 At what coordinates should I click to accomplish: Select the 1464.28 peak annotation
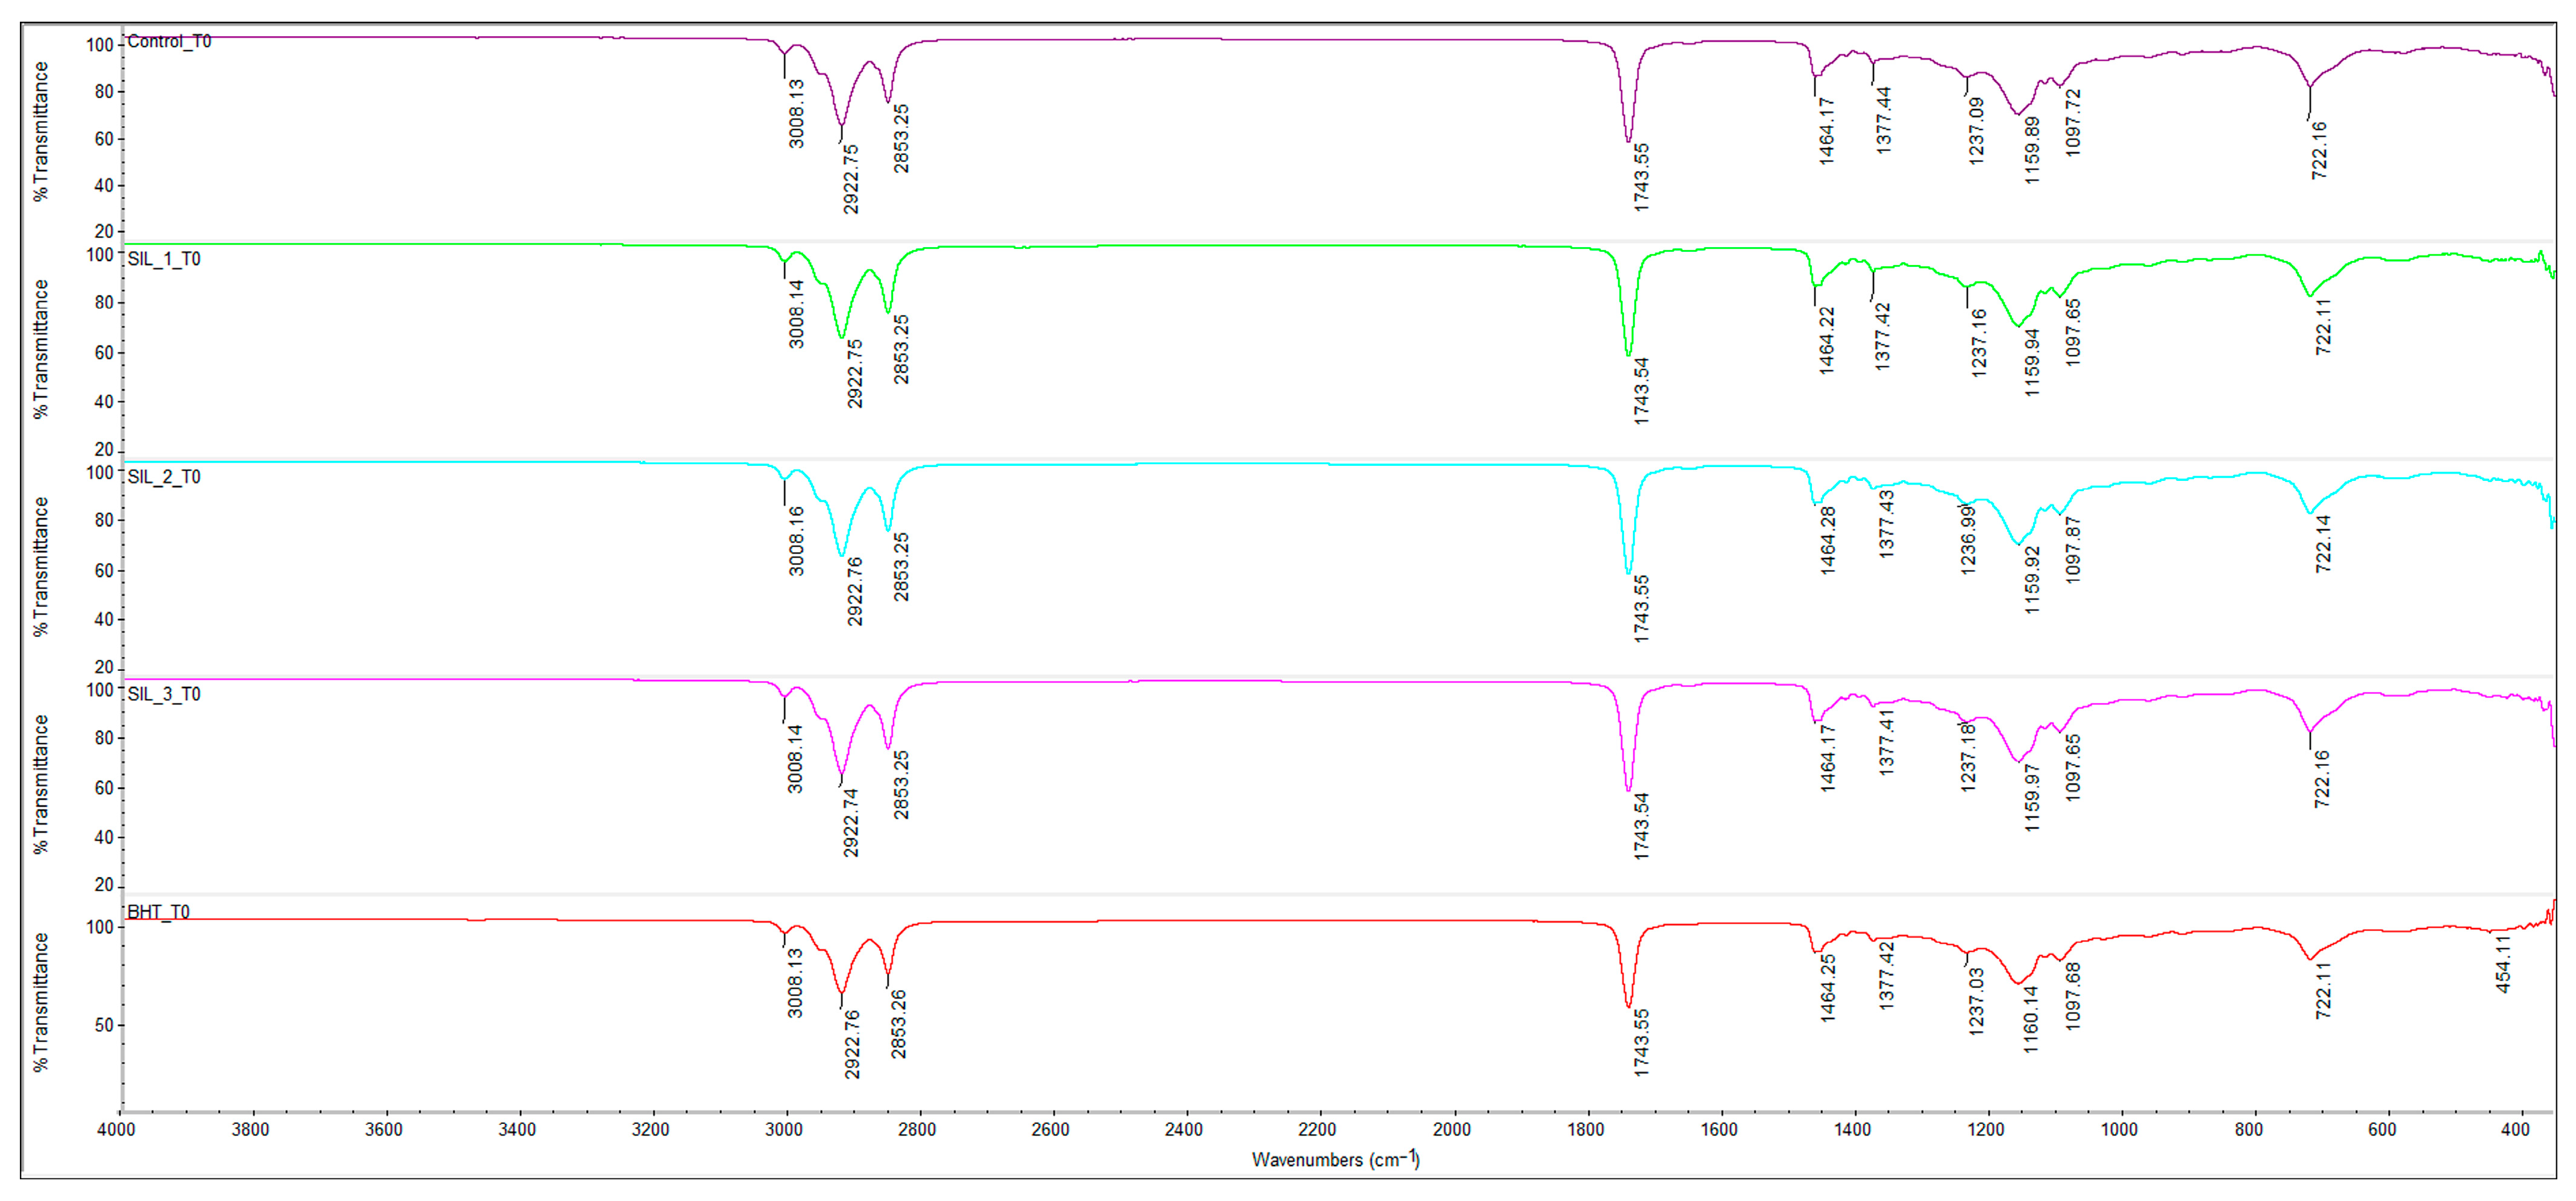point(1828,540)
